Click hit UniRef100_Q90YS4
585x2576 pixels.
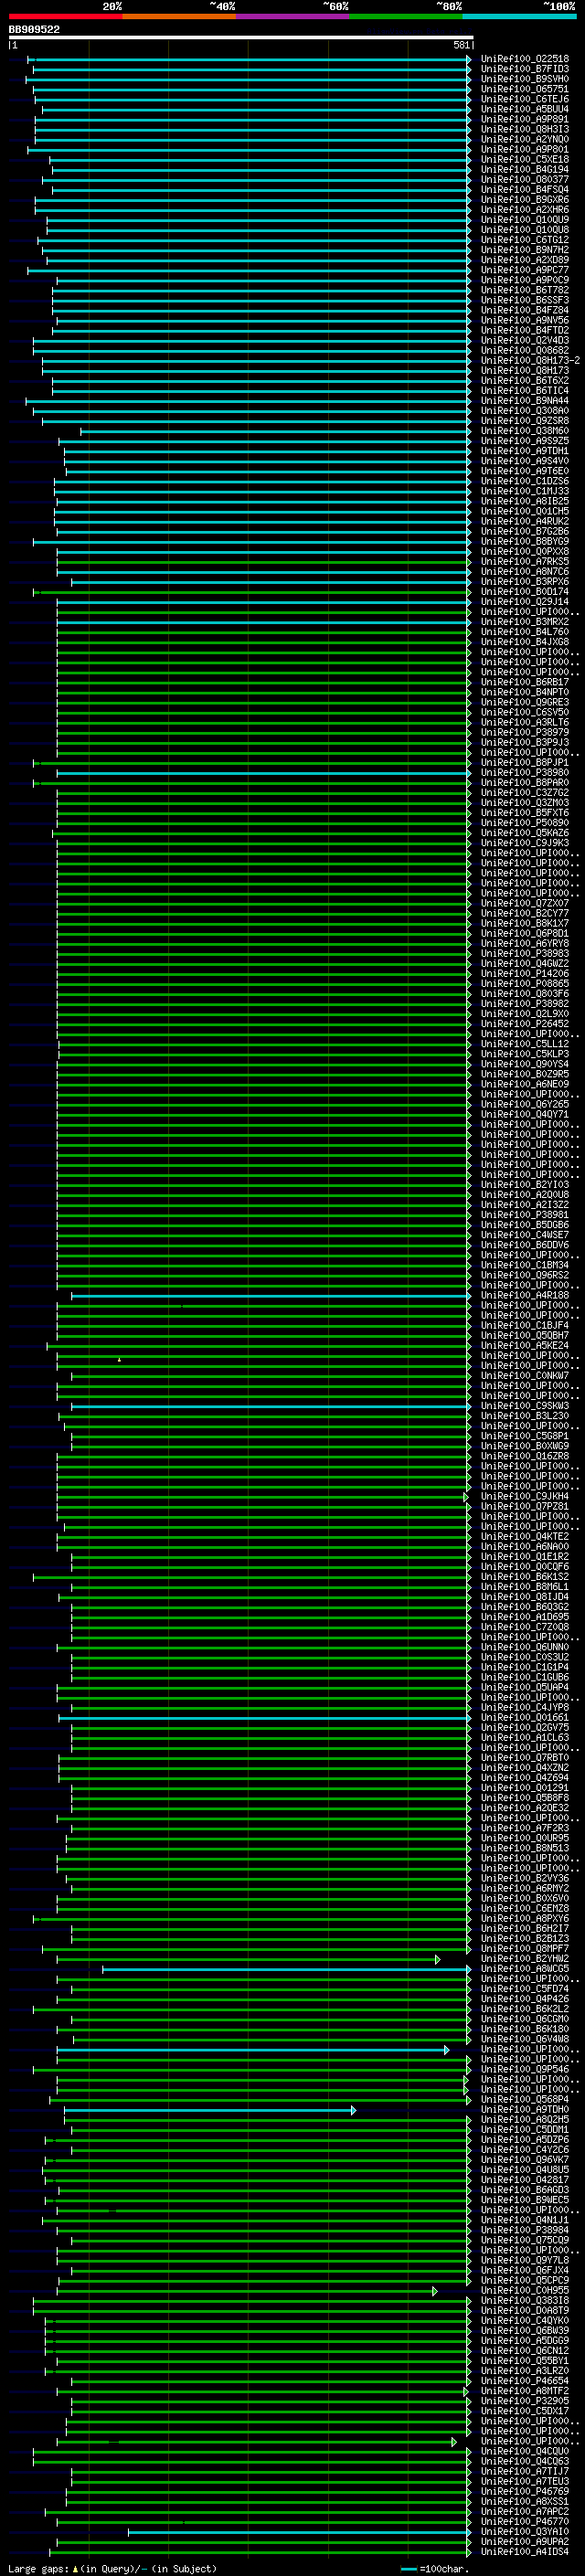[524, 1064]
